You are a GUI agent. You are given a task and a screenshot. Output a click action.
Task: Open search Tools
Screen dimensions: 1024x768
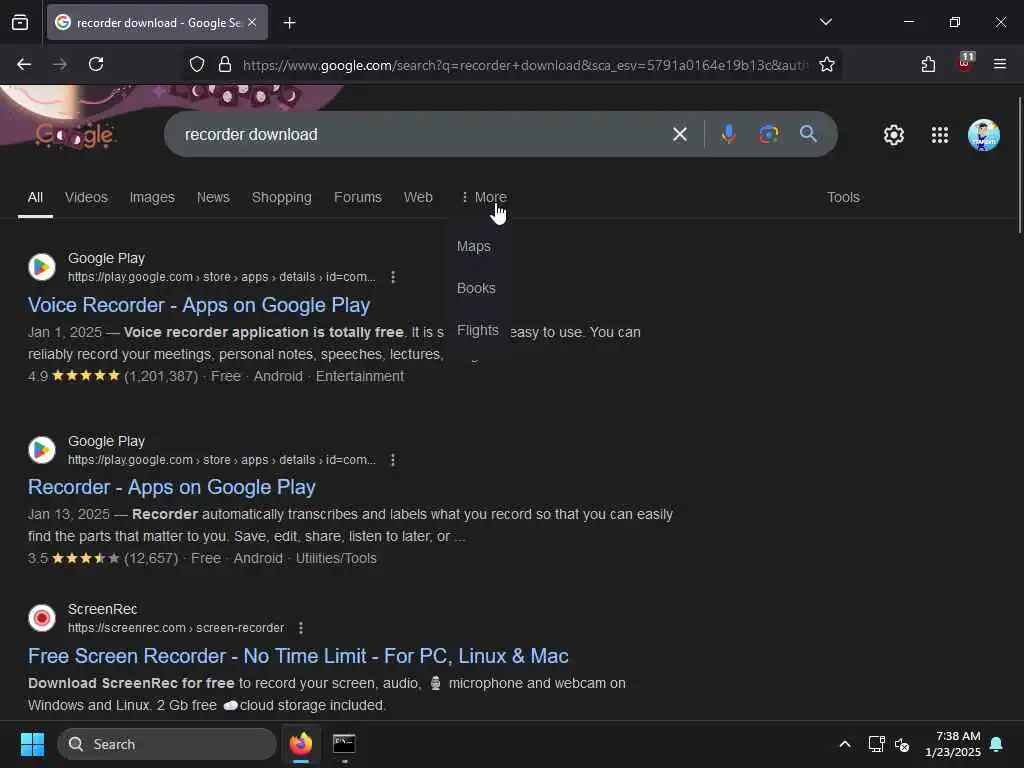843,197
